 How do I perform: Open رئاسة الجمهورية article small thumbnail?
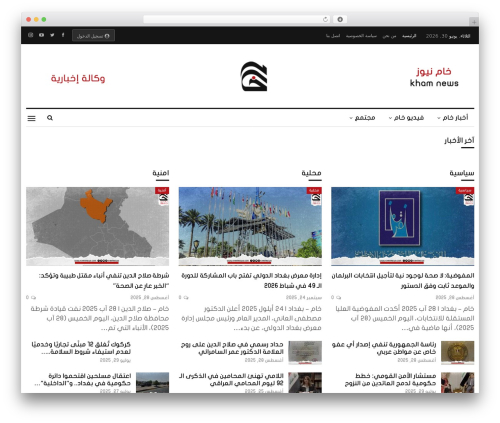[x=457, y=353]
